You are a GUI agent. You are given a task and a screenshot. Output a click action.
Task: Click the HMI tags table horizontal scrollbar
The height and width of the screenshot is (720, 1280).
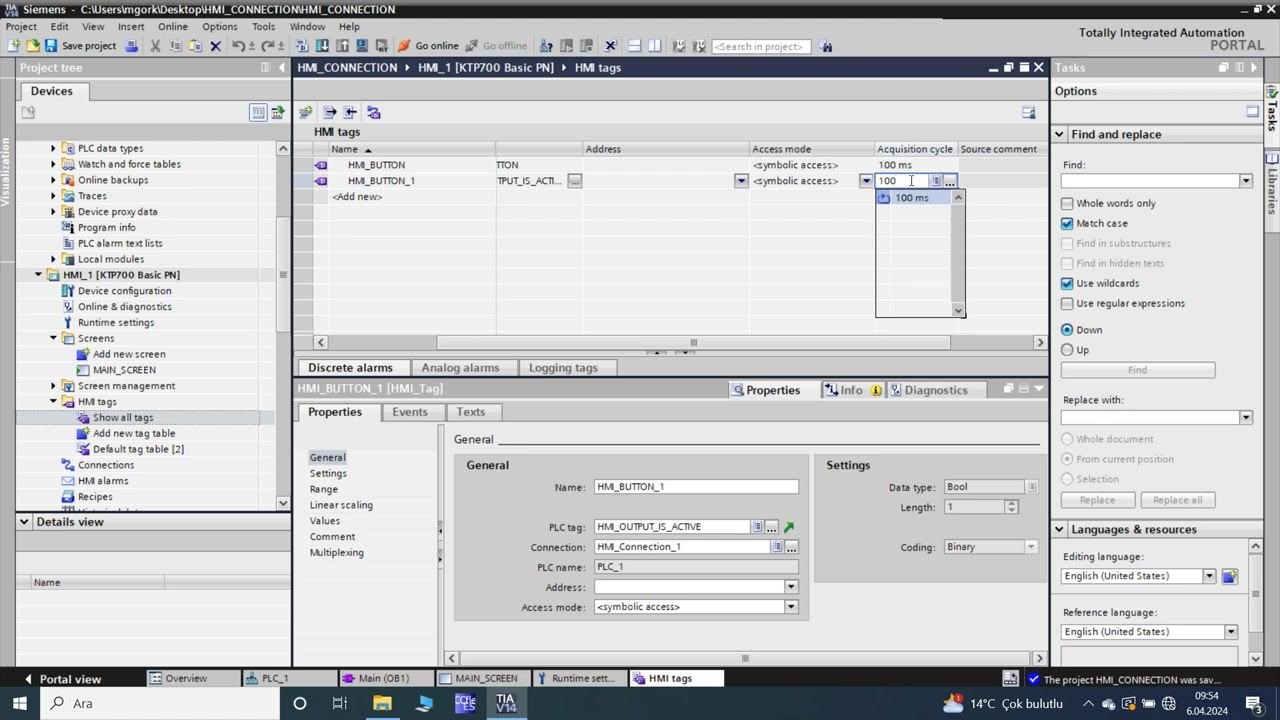point(693,343)
